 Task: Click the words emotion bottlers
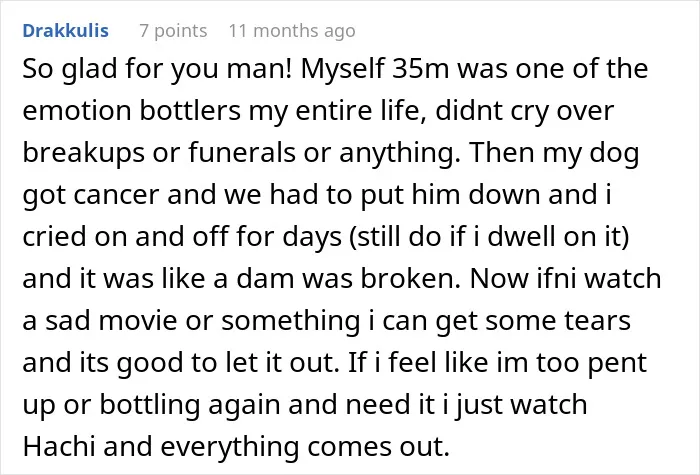132,111
